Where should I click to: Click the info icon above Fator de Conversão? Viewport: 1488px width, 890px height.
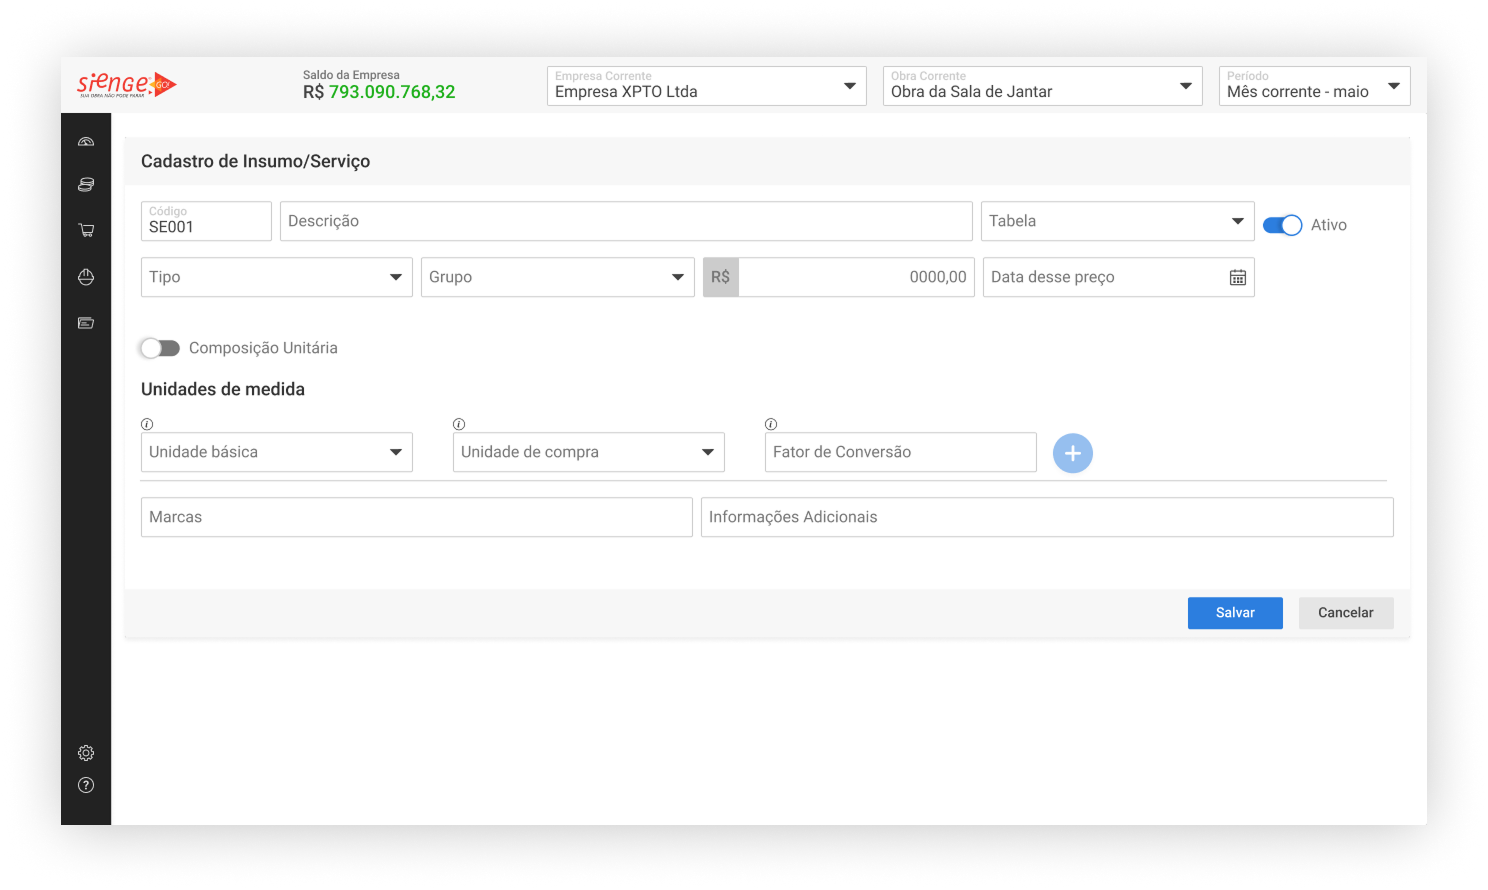[x=771, y=424]
